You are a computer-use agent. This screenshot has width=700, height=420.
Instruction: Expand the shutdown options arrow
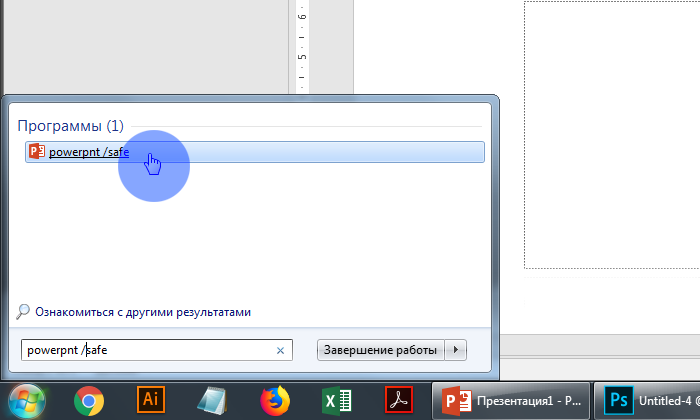455,350
